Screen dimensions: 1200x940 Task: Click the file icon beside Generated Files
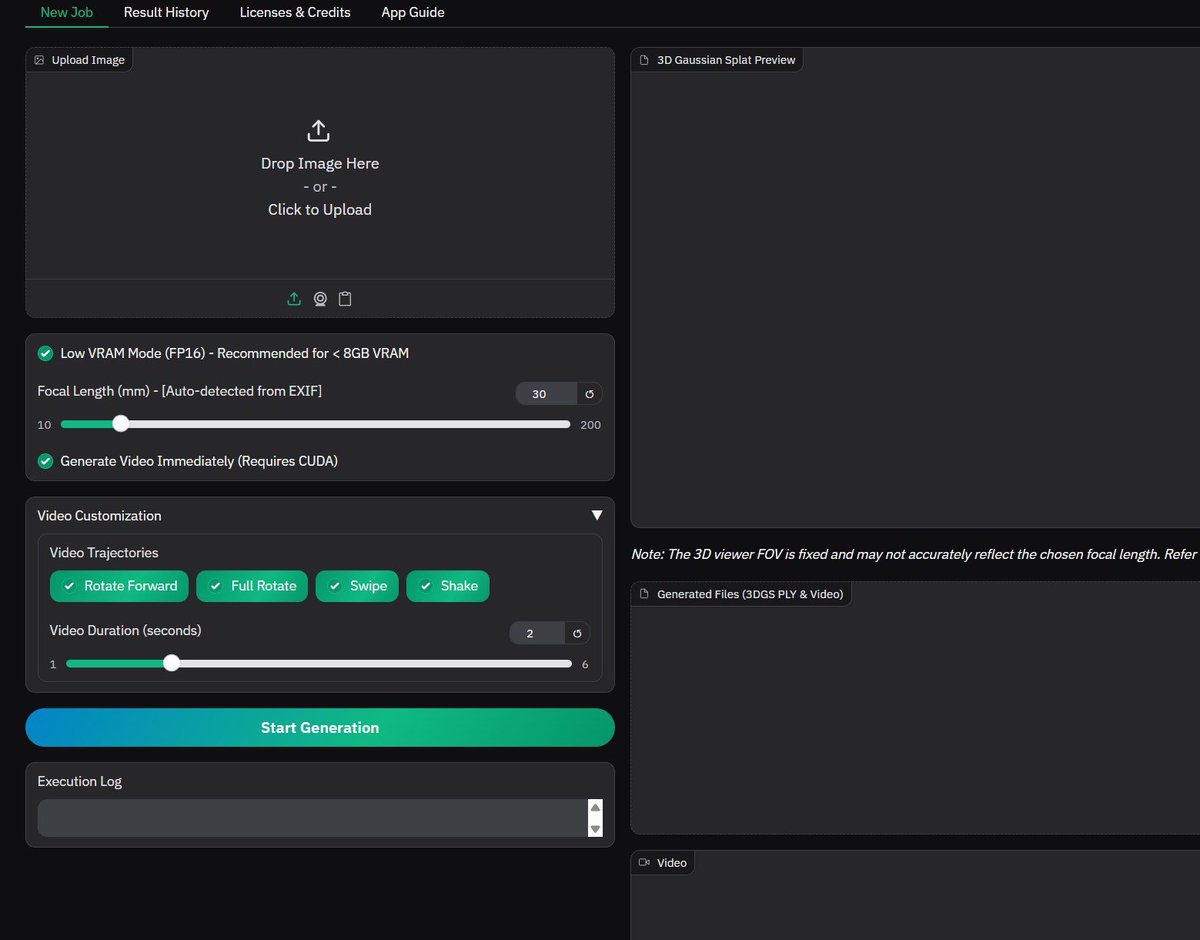(x=644, y=594)
